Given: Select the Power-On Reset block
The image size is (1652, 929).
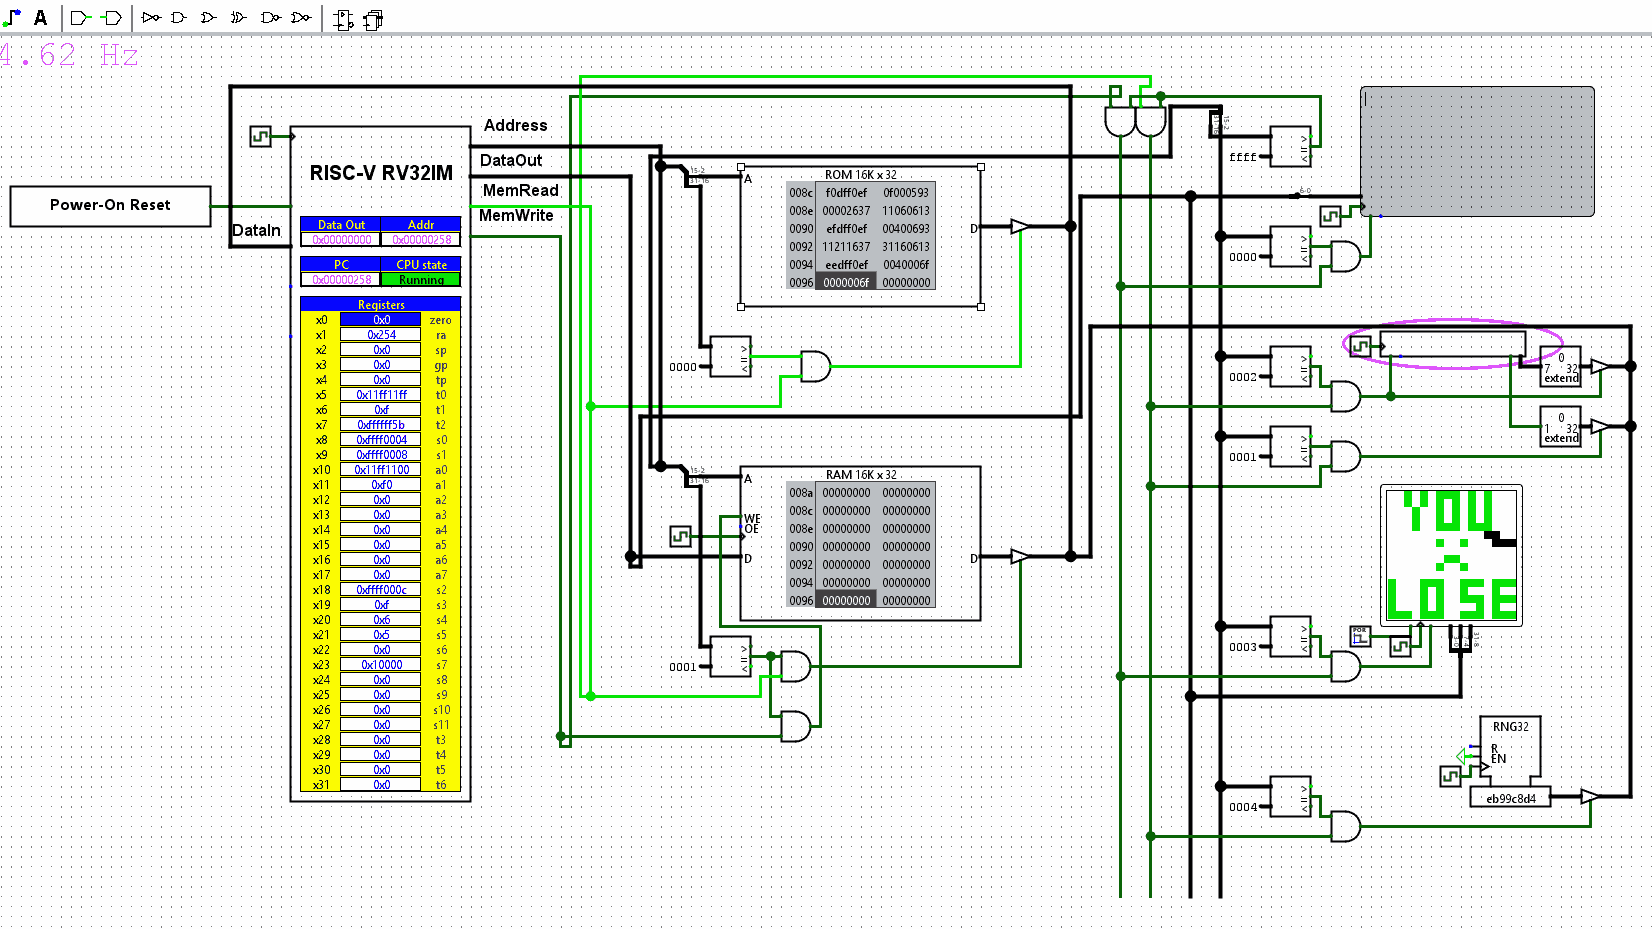Looking at the screenshot, I should coord(110,206).
